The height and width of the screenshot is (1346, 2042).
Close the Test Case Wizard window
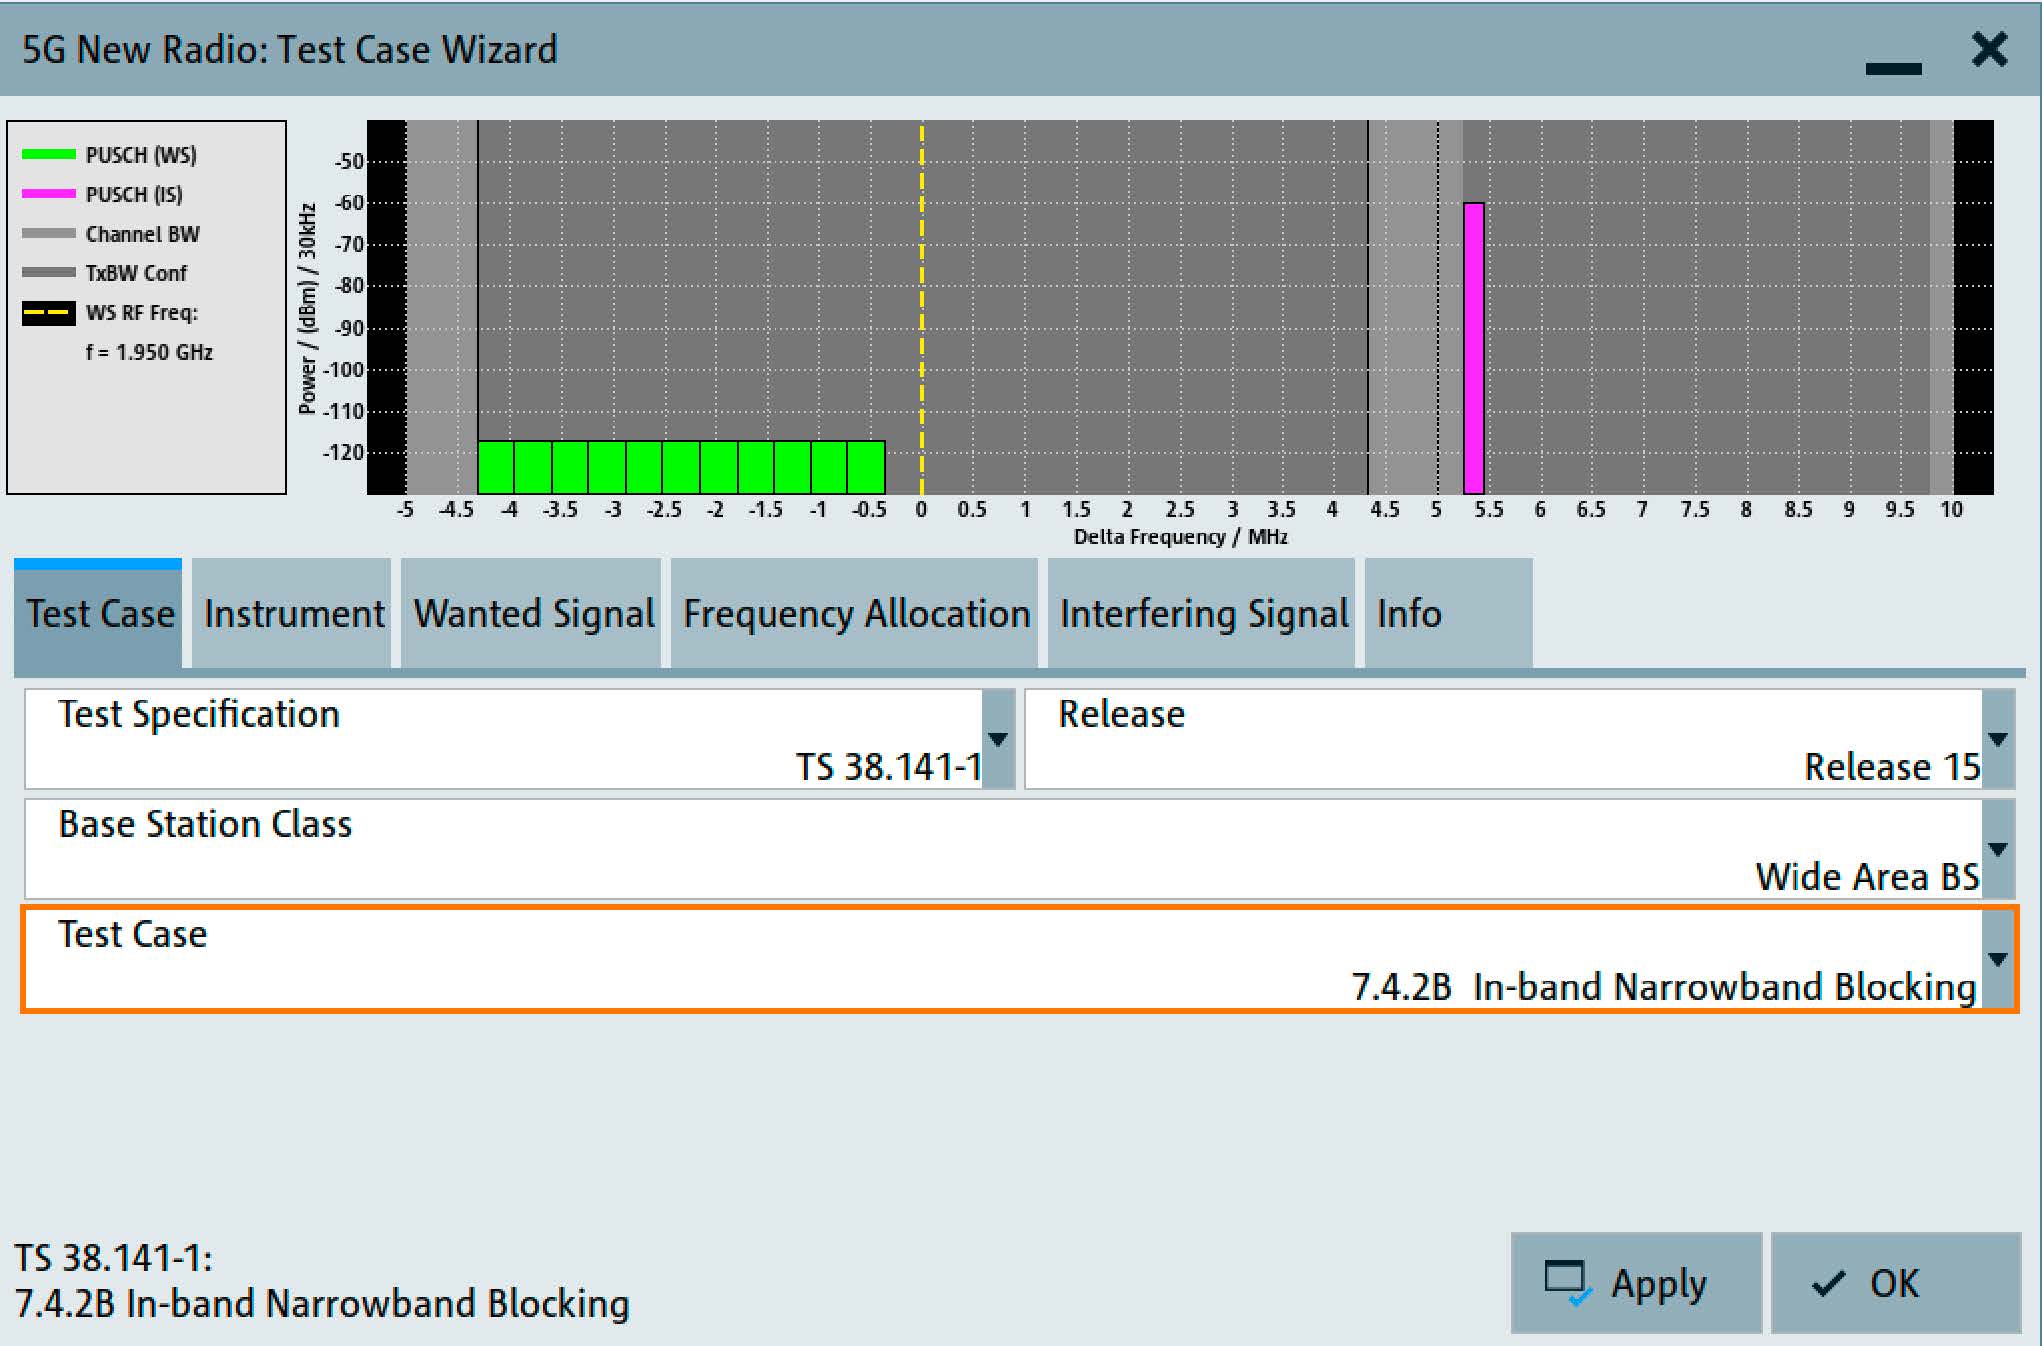tap(1989, 49)
